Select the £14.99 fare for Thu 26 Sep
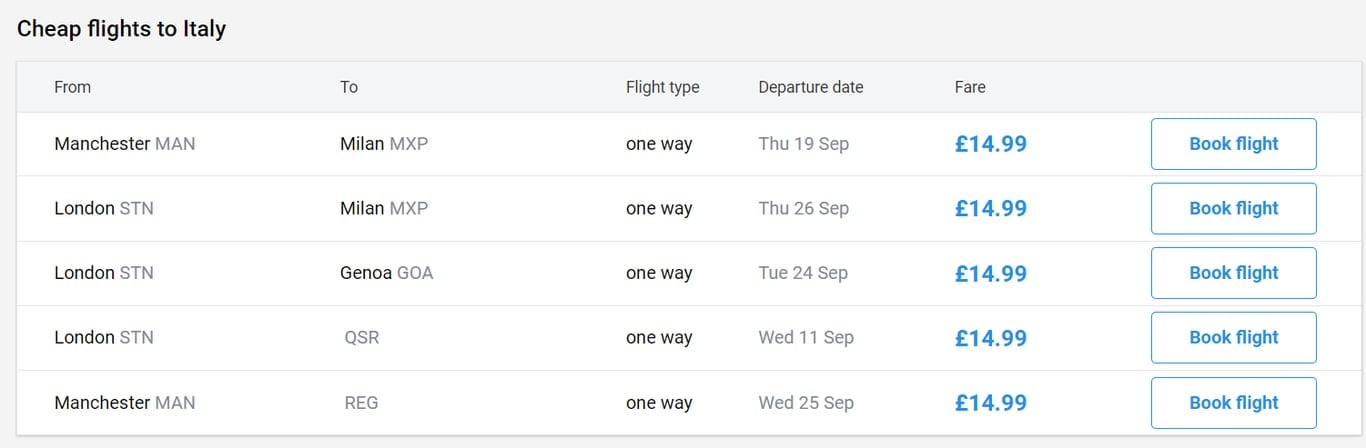The image size is (1366, 448). tap(990, 208)
